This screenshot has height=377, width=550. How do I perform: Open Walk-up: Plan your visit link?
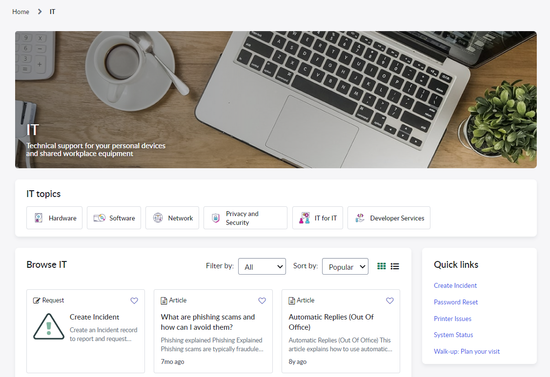[467, 351]
